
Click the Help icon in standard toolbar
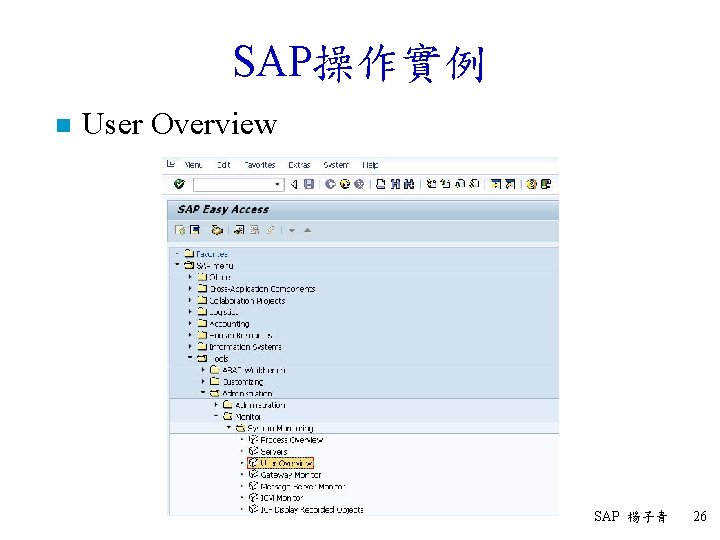coord(531,184)
